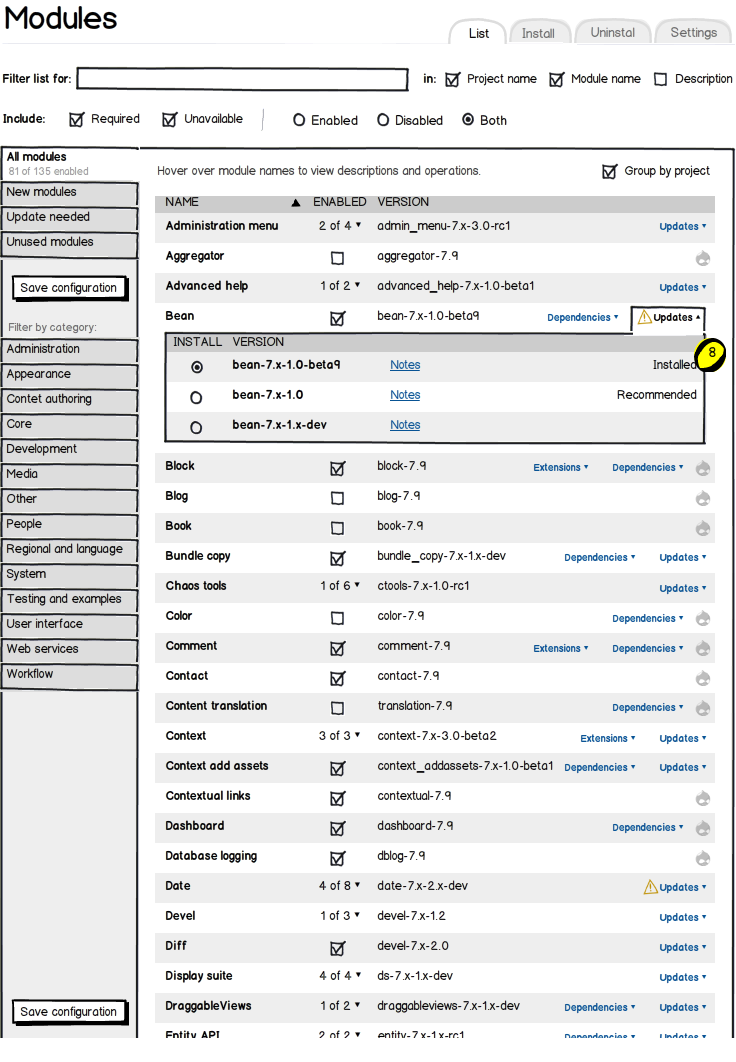The width and height of the screenshot is (736, 1062).
Task: Open Notes link for bean-7.x-1.0
Action: click(405, 395)
